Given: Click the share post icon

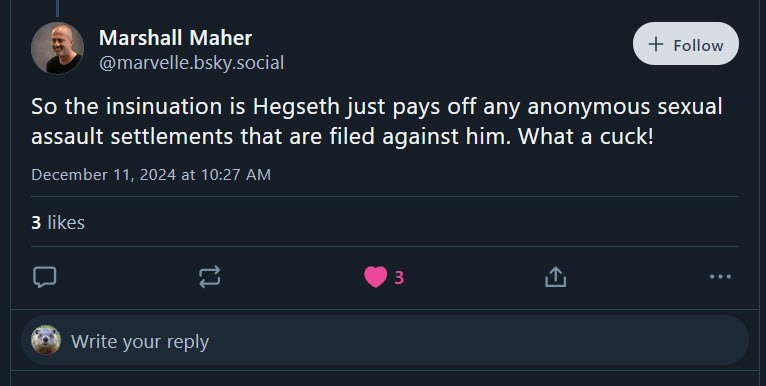Looking at the screenshot, I should [x=555, y=277].
